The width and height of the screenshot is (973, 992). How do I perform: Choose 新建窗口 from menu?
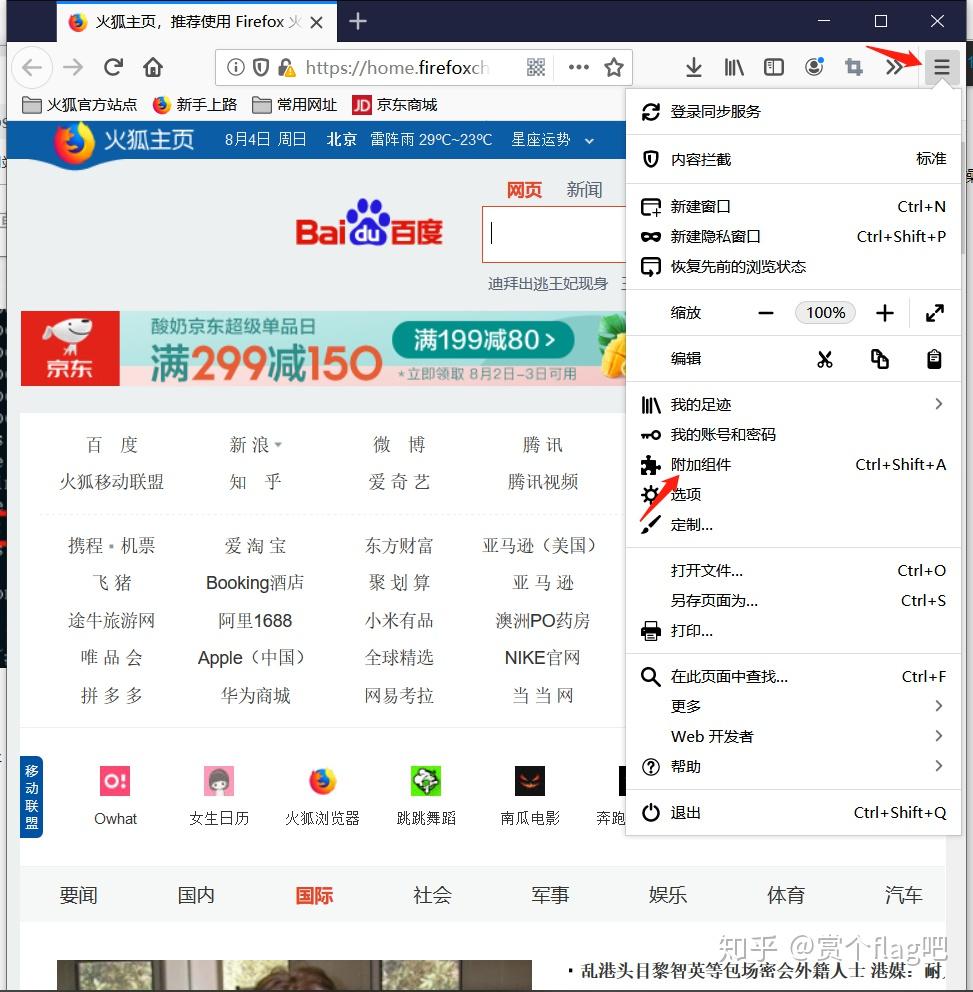[793, 207]
